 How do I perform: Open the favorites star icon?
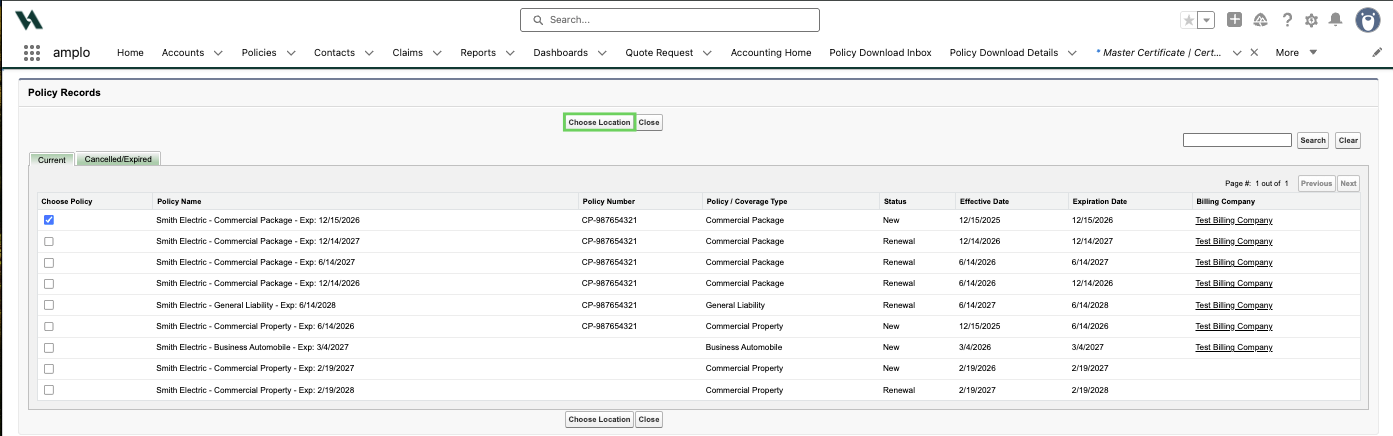(x=1188, y=20)
